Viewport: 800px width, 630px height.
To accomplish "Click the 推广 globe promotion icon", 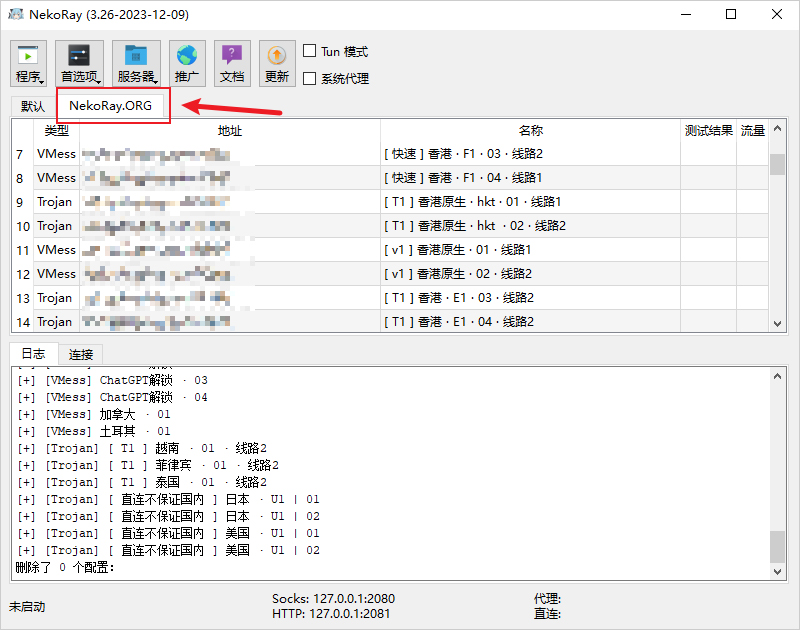I will [x=189, y=62].
